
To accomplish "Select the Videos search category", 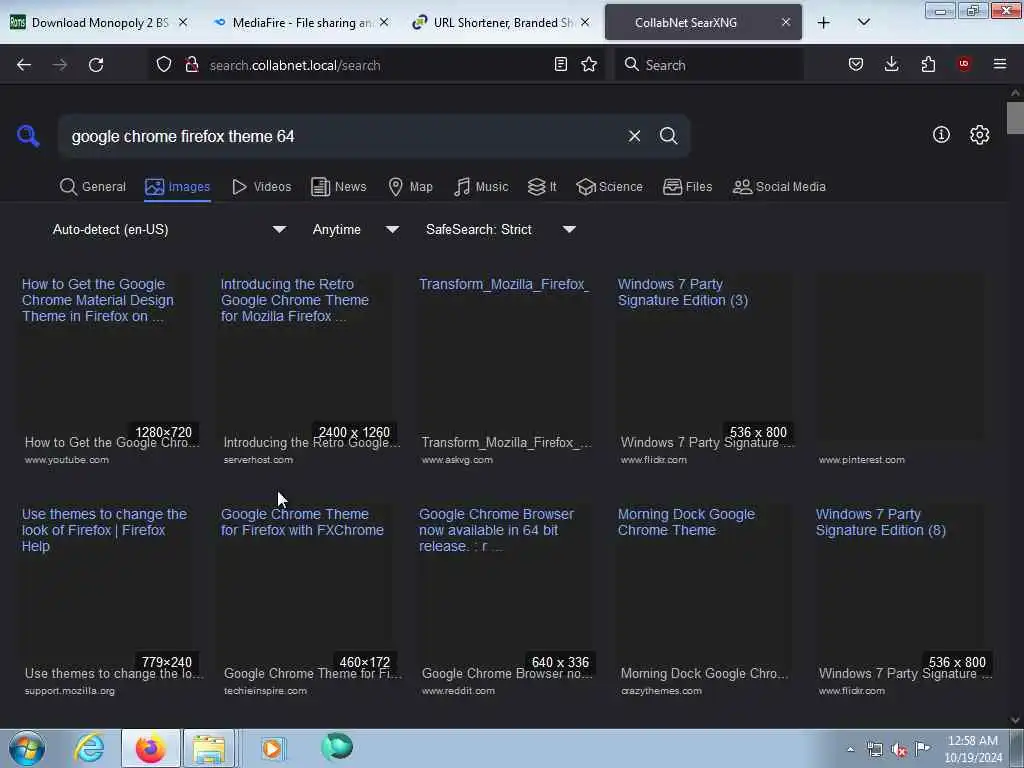I will [262, 187].
